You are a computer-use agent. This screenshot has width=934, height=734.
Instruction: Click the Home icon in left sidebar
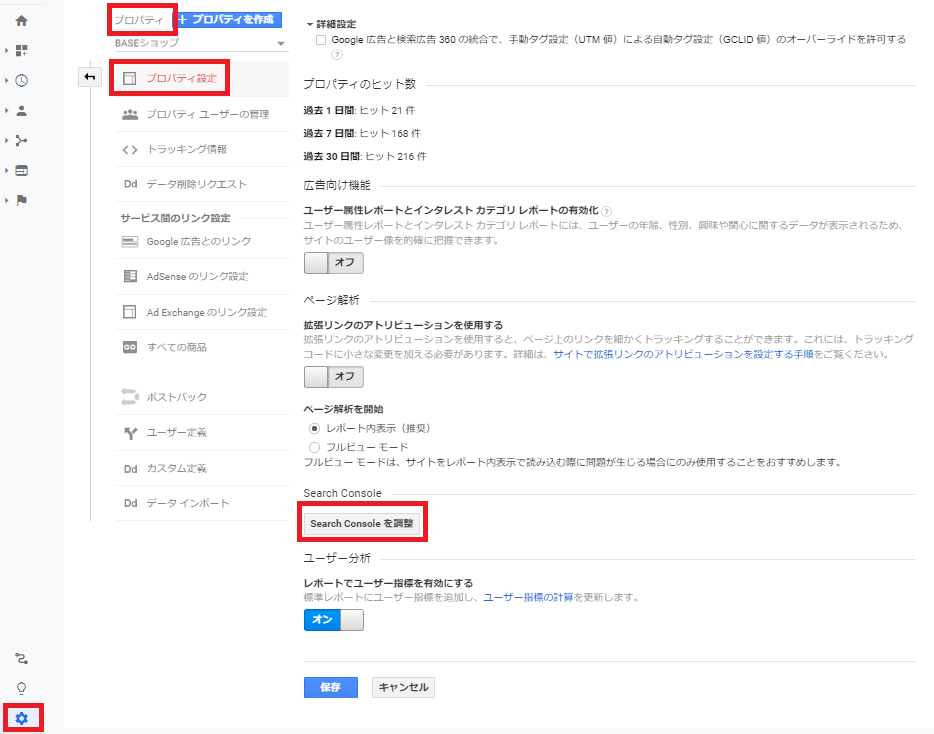(x=21, y=20)
